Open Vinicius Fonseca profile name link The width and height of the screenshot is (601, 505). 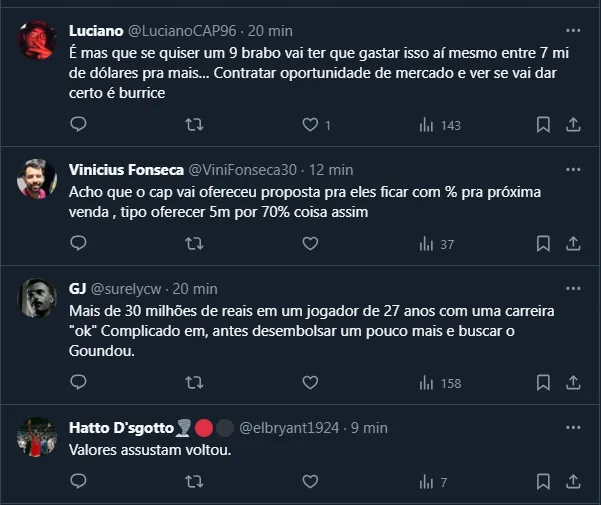click(124, 170)
